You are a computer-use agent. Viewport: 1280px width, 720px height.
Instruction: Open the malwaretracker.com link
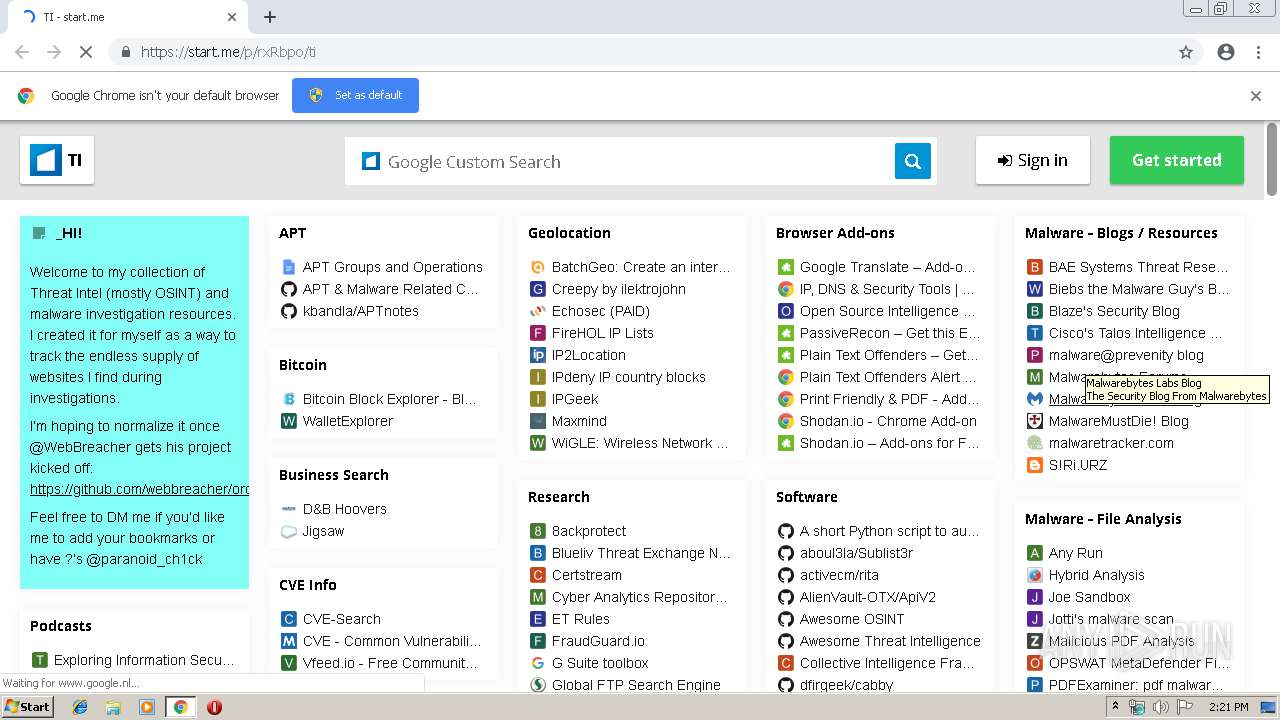1111,443
